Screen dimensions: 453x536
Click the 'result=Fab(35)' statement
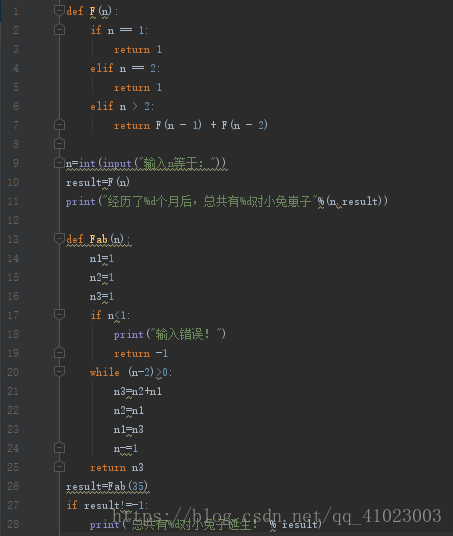(107, 486)
